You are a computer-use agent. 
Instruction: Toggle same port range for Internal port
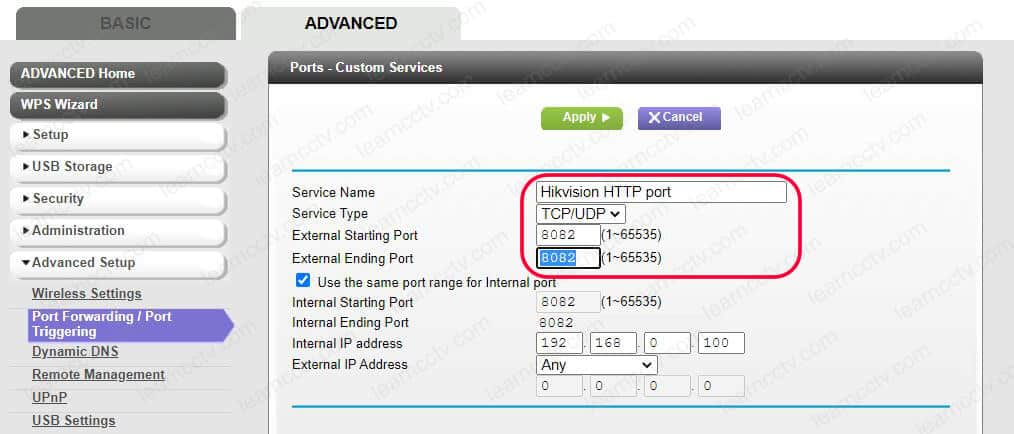click(x=304, y=281)
